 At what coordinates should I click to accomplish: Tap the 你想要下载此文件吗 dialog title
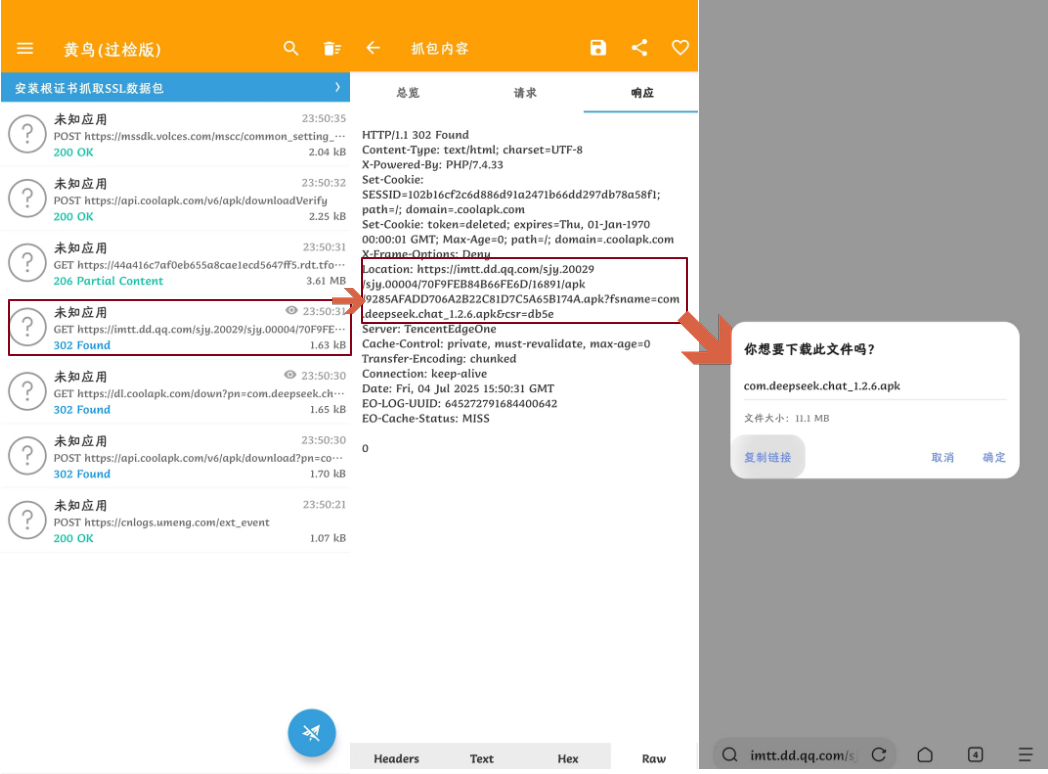(809, 349)
